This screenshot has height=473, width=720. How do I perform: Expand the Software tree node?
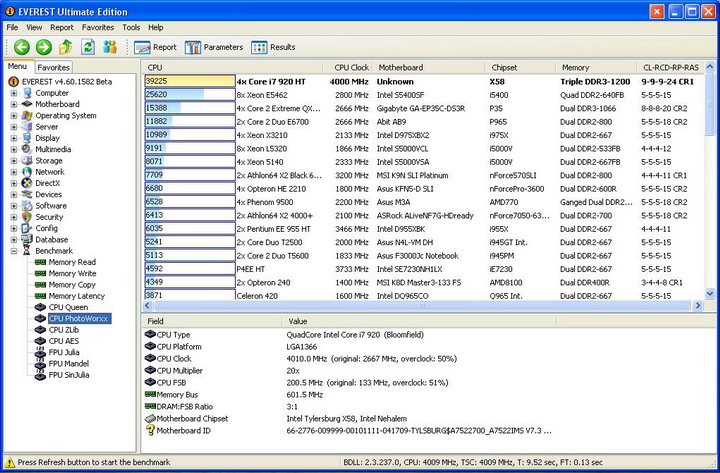click(x=14, y=206)
